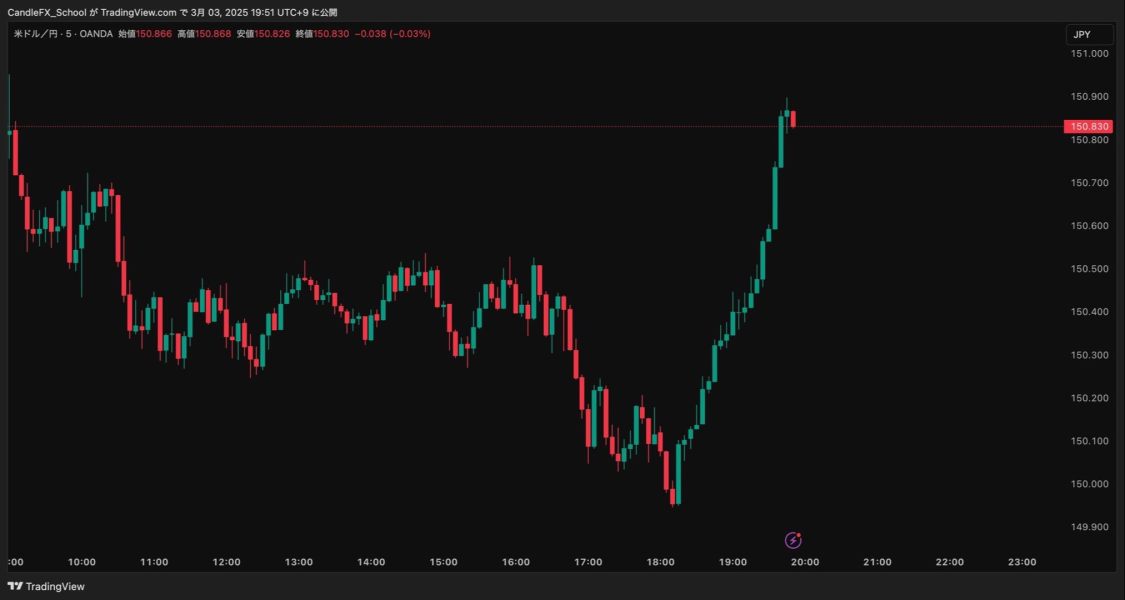Click the 150.500 price axis label
Screen dimensions: 1125x600
(x=1089, y=269)
